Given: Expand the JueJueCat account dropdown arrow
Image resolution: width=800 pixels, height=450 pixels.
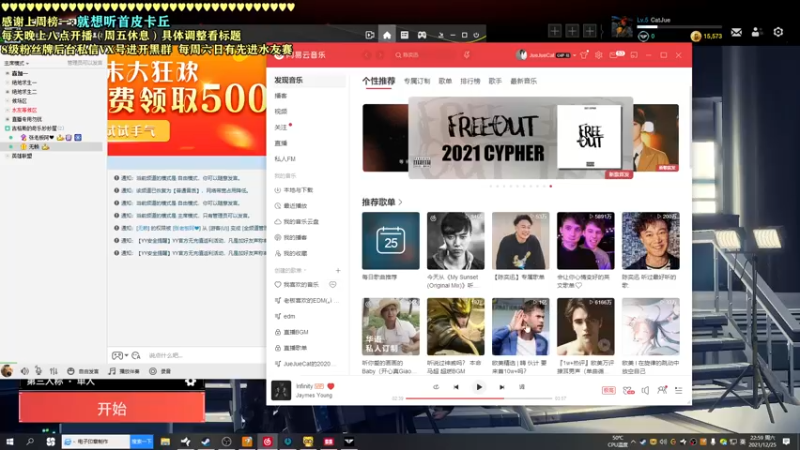Looking at the screenshot, I should click(x=574, y=56).
